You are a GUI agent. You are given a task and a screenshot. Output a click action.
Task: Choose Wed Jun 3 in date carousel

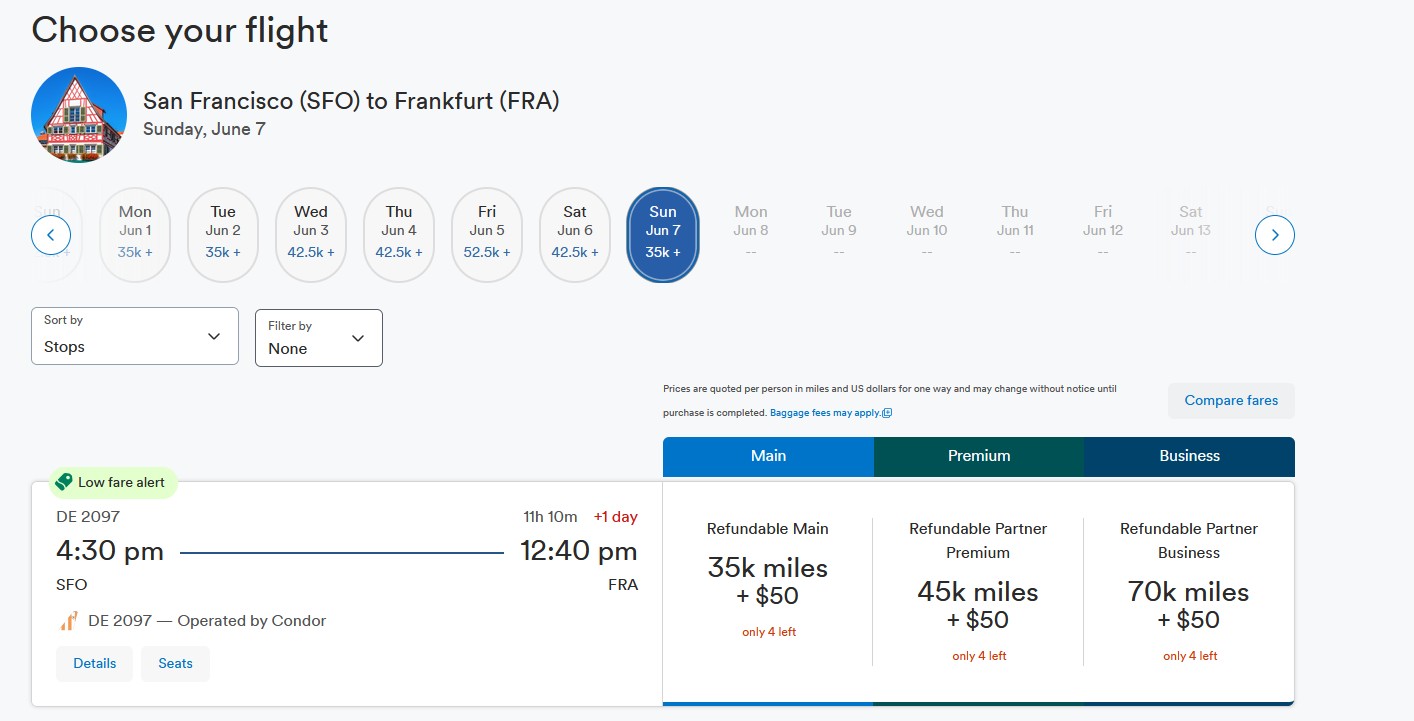click(311, 234)
